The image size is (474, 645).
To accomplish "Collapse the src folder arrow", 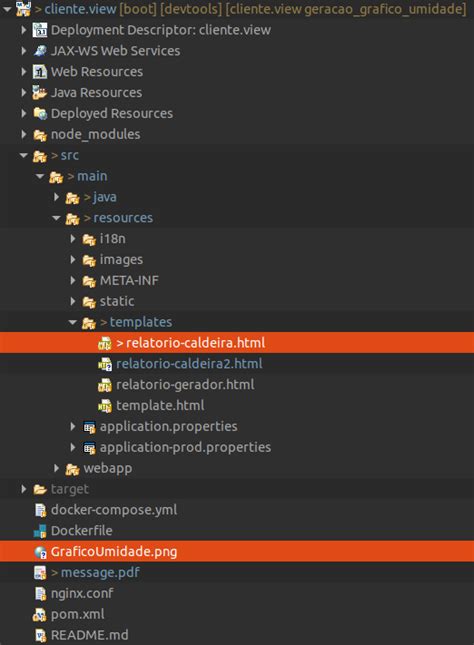I will (x=23, y=155).
